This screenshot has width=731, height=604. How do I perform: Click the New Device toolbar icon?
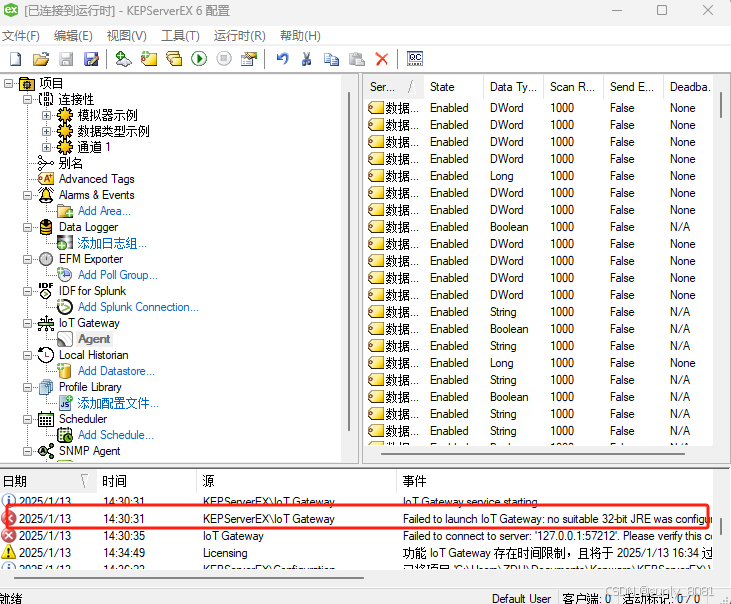pos(149,59)
